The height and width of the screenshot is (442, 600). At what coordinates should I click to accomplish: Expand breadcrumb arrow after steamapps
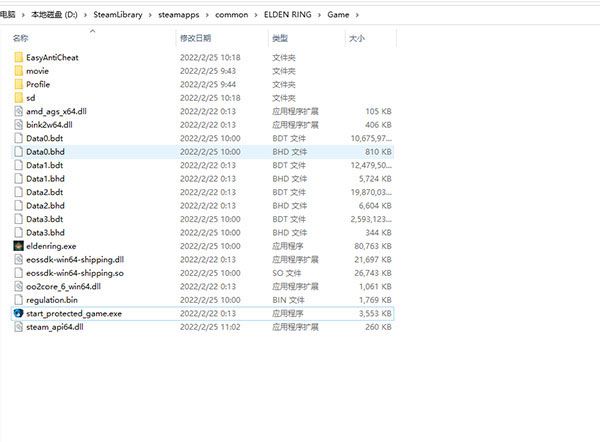point(207,15)
